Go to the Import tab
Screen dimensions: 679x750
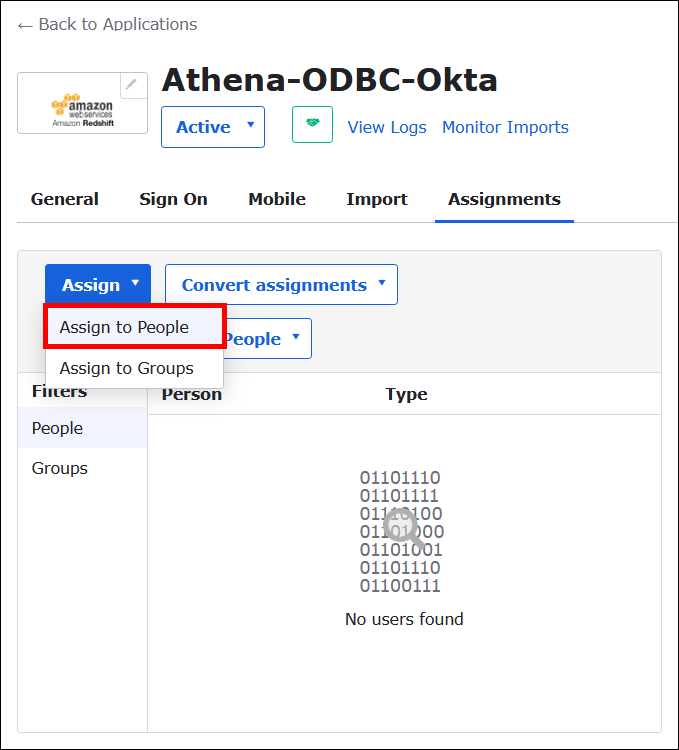[x=377, y=199]
